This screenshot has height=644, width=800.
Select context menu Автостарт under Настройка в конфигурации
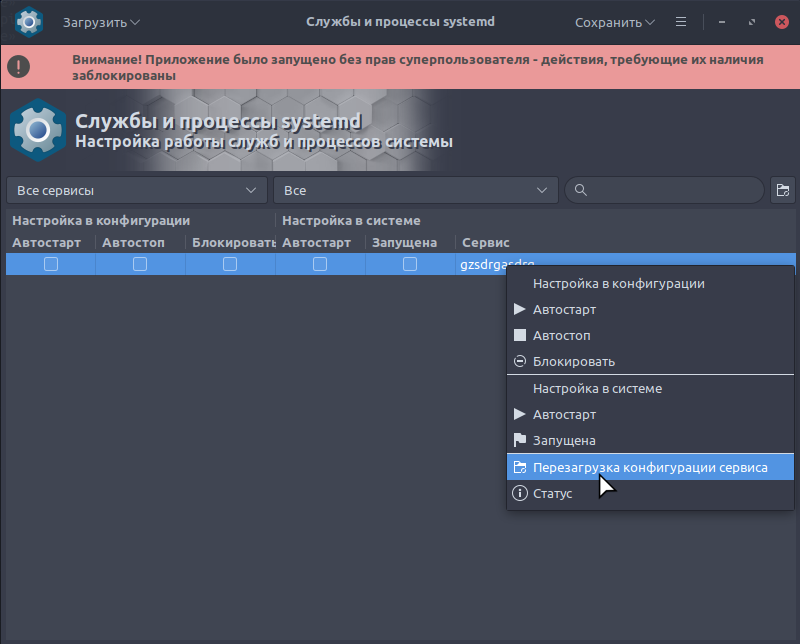pos(651,309)
